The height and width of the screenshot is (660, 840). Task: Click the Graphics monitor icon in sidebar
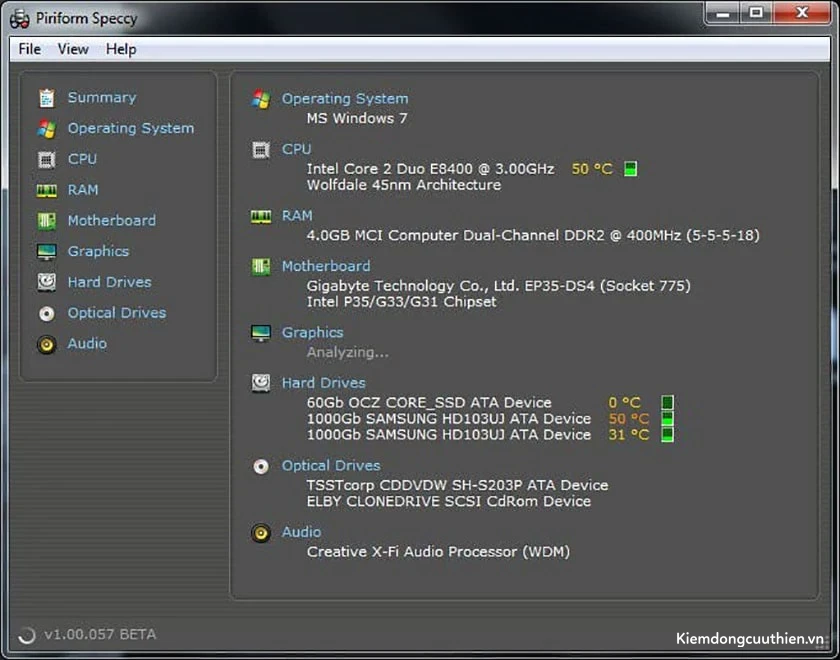pos(47,252)
